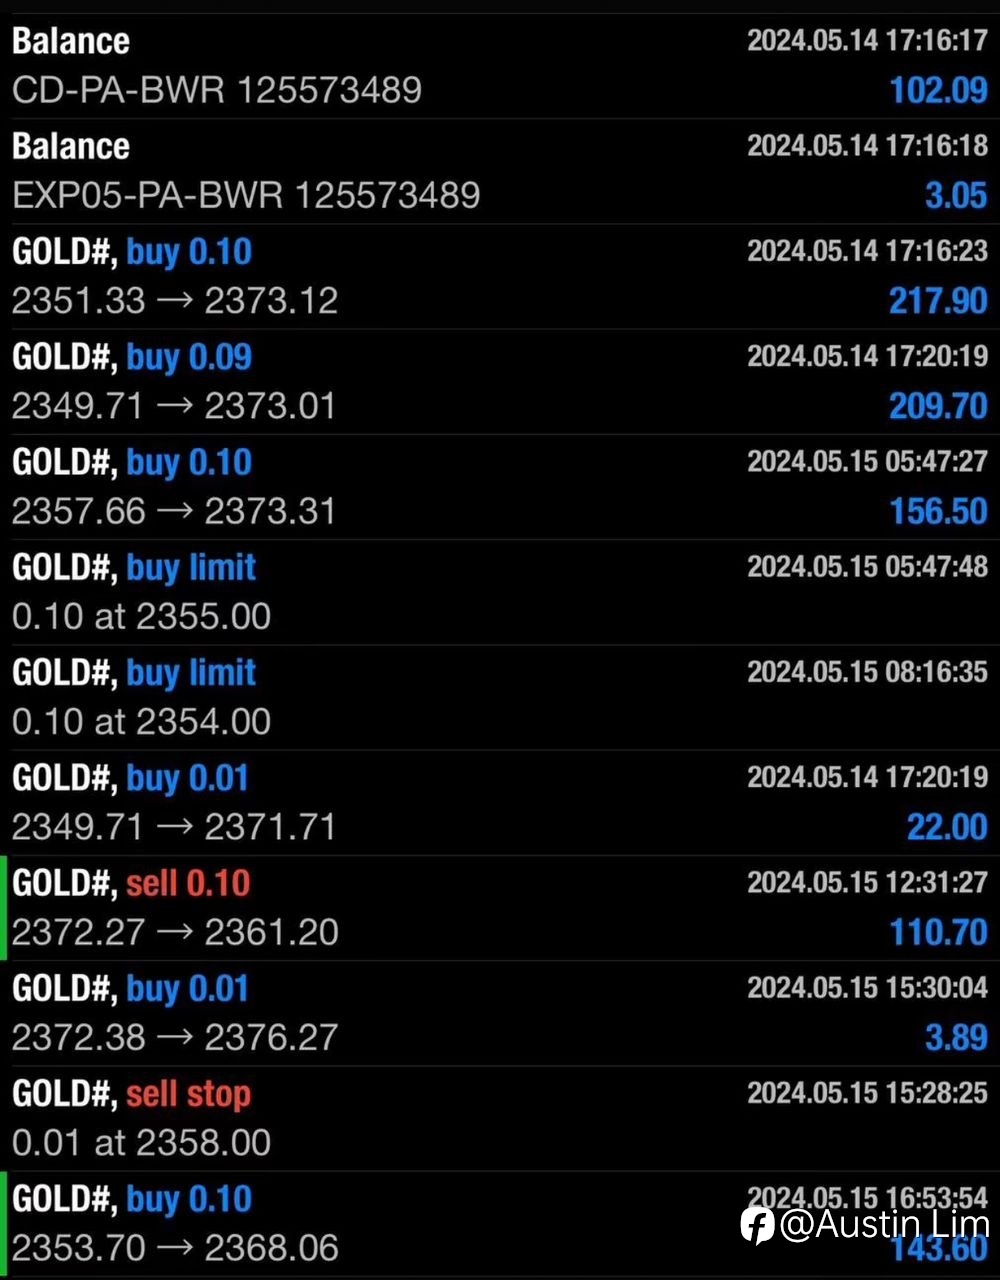The width and height of the screenshot is (1000, 1280).
Task: Select timestamp 2024.05.15 05:47:48
Action: click(867, 566)
